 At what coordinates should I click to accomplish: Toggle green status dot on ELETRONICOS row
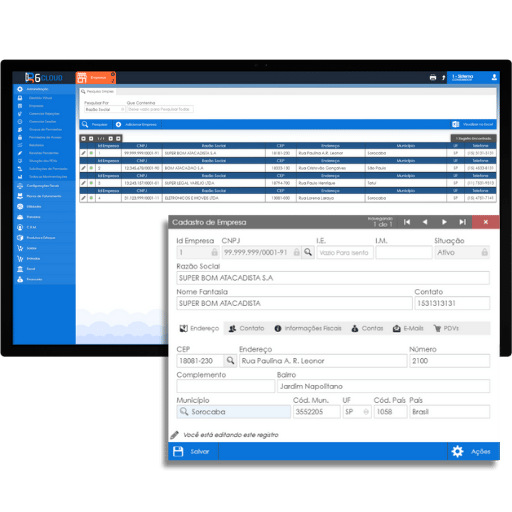[91, 198]
